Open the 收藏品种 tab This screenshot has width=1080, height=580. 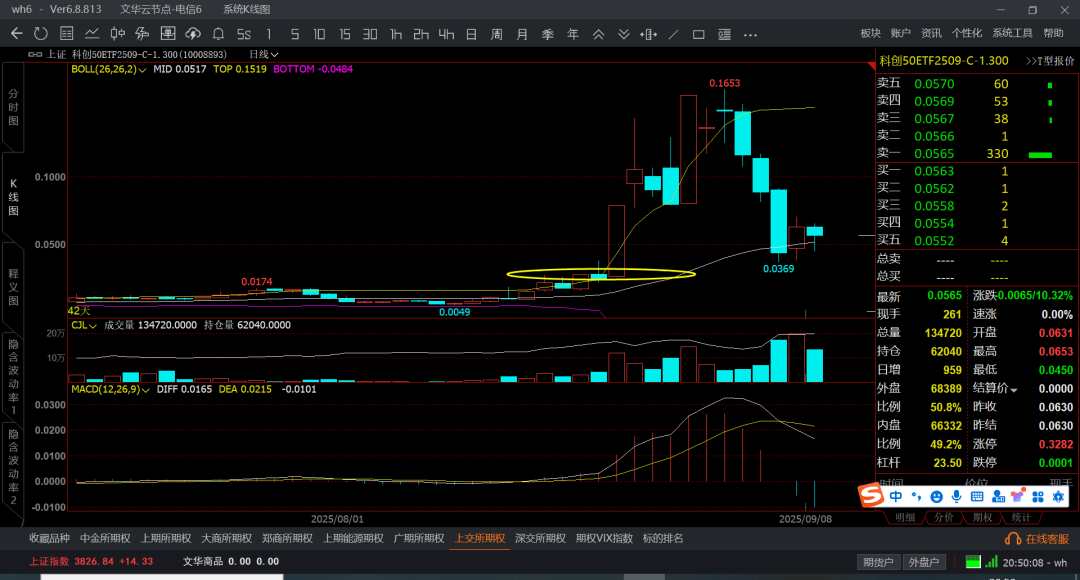[49, 539]
